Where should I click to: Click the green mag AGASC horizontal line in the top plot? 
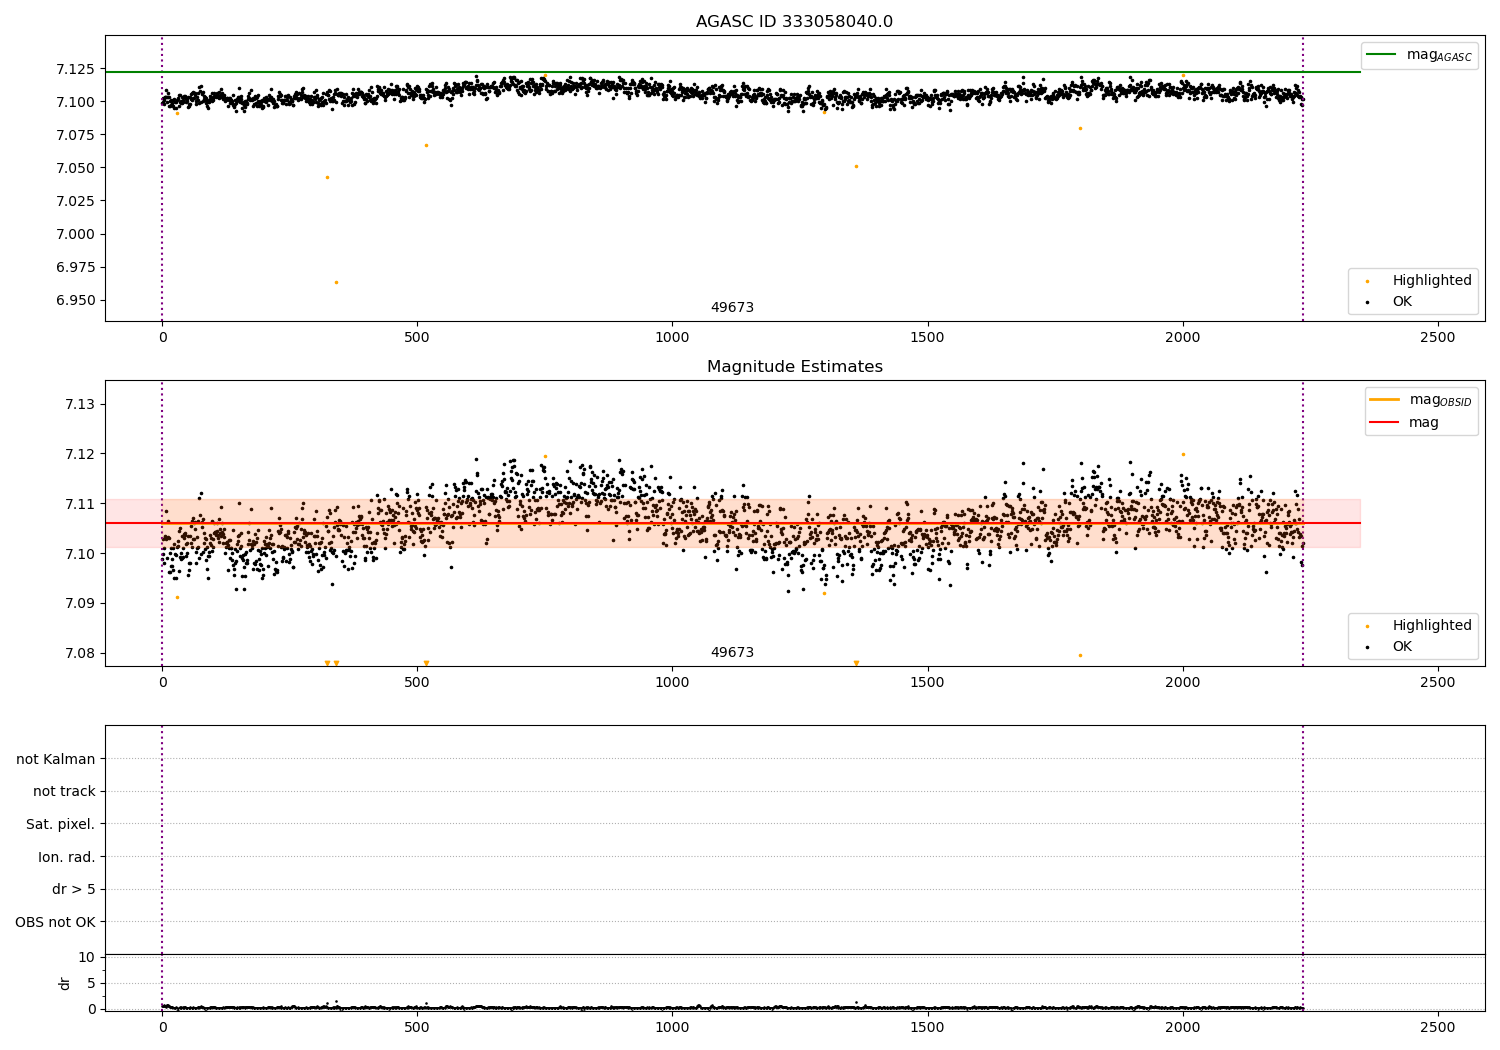click(732, 72)
